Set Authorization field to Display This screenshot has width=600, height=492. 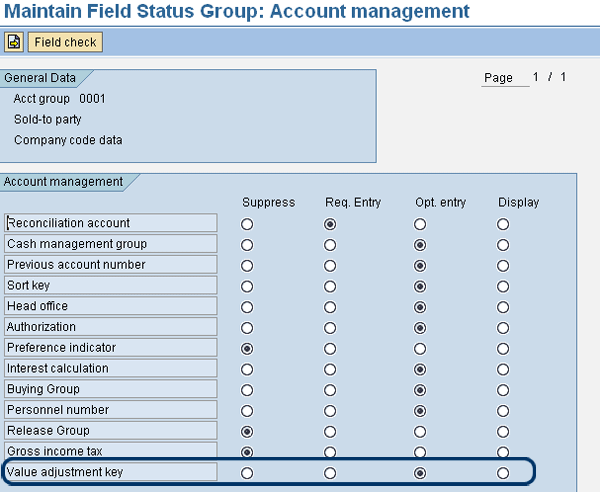(x=503, y=327)
